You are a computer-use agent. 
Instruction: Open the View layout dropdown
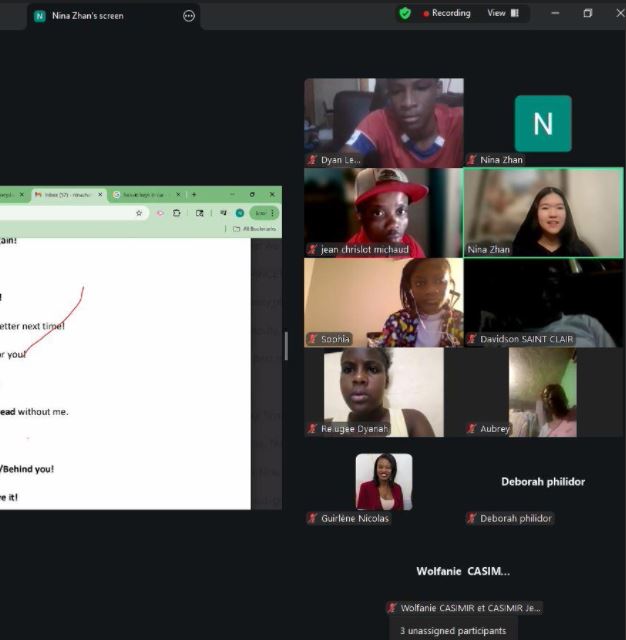click(x=503, y=13)
